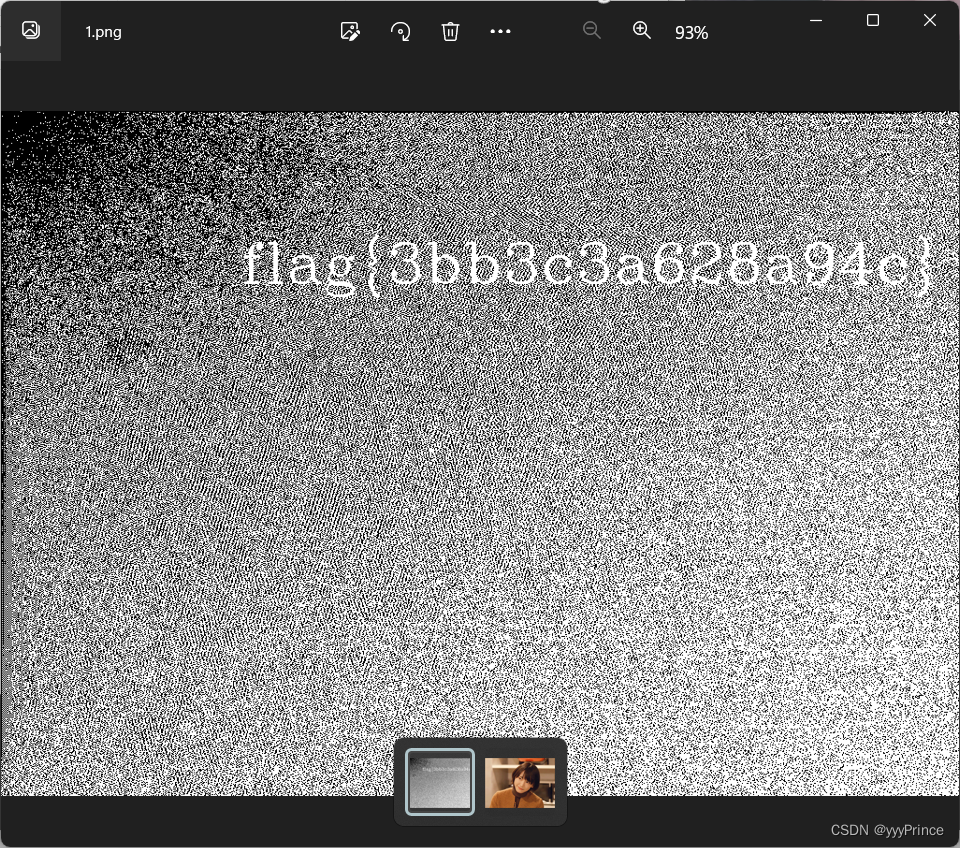Click the 1.png filename label
960x848 pixels.
pyautogui.click(x=102, y=31)
